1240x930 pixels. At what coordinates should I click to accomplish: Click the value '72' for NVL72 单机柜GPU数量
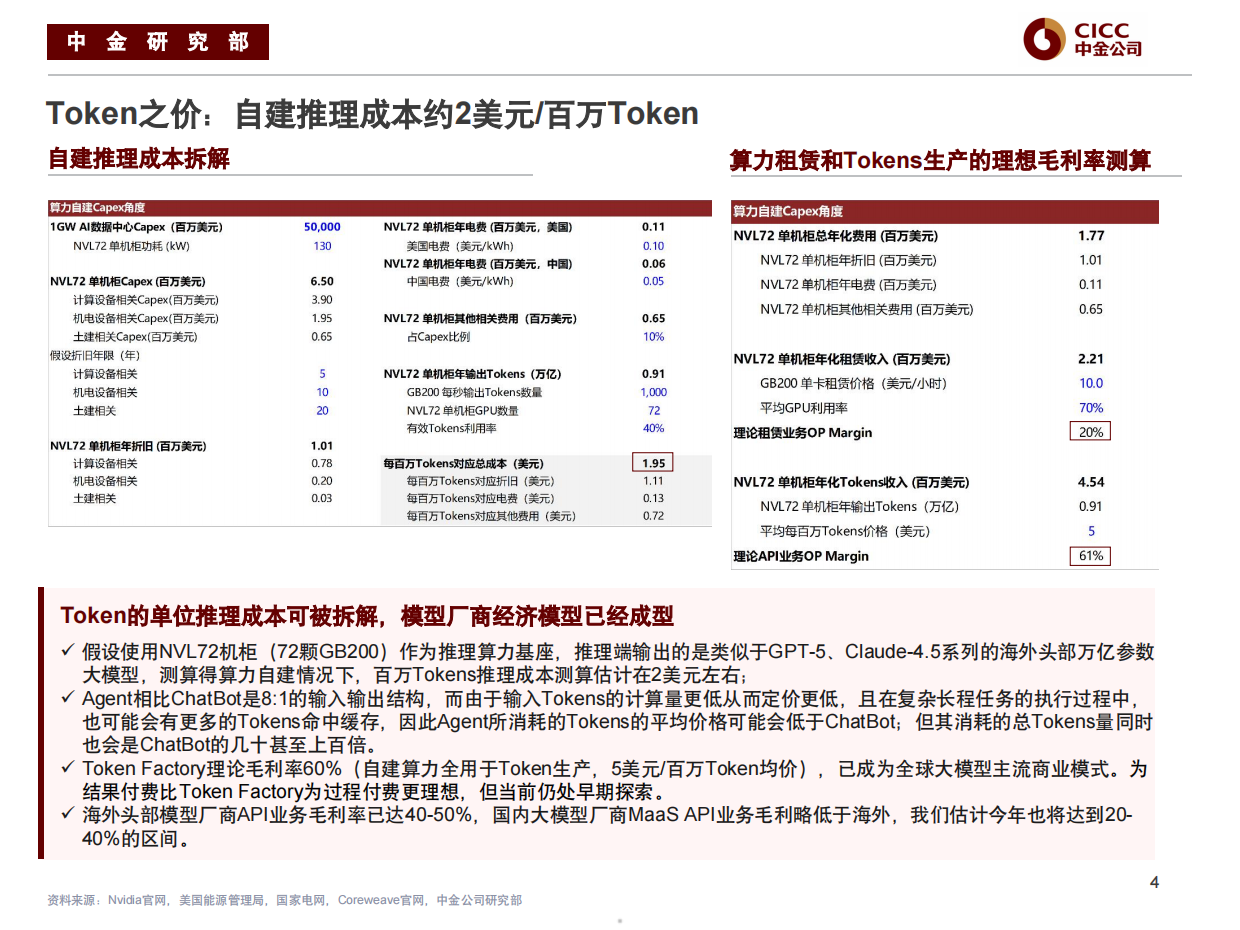point(653,411)
